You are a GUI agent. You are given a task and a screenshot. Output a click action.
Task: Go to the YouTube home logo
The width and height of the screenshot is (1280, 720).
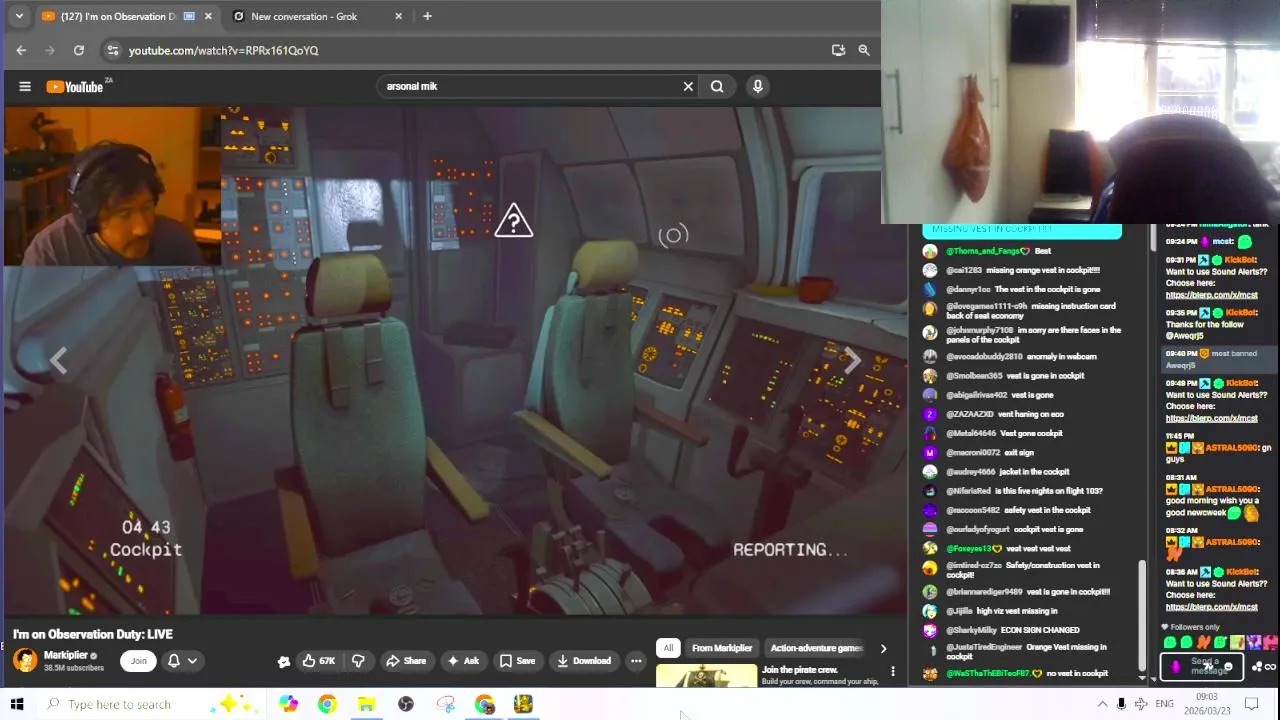point(75,87)
